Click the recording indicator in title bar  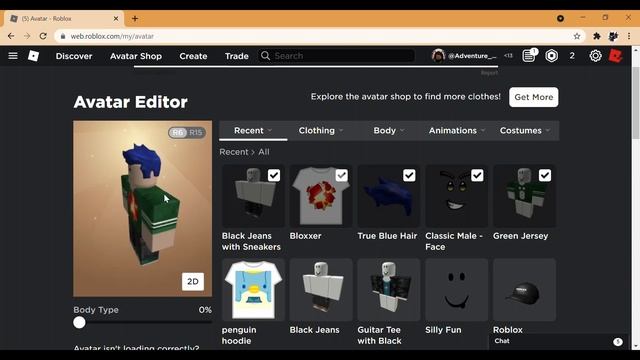tap(560, 18)
